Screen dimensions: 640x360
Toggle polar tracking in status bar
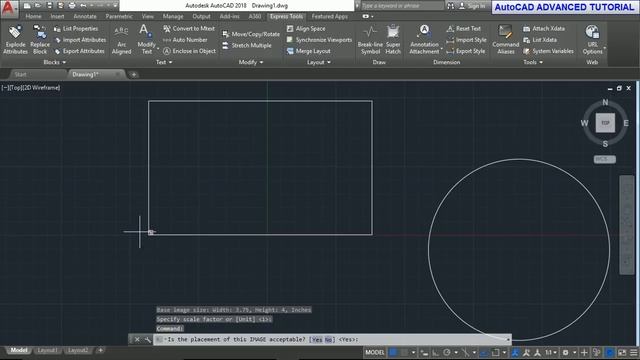447,352
